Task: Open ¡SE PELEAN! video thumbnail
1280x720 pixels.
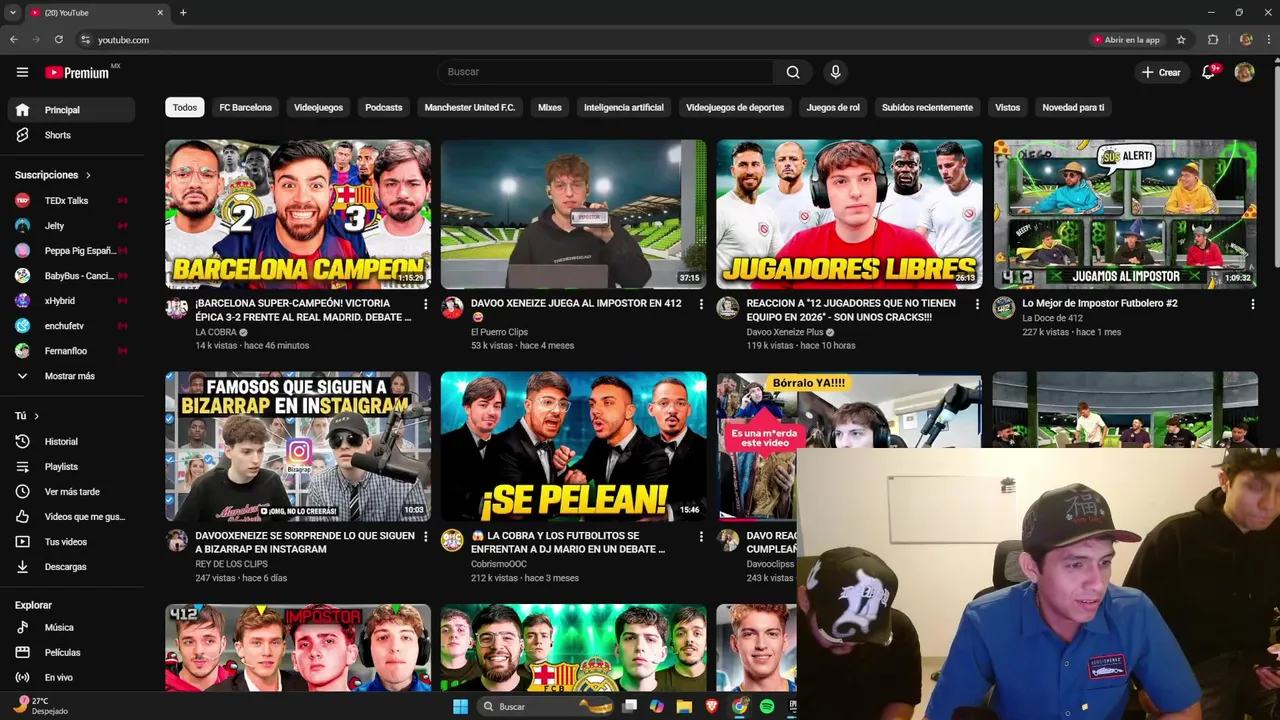Action: (x=573, y=446)
